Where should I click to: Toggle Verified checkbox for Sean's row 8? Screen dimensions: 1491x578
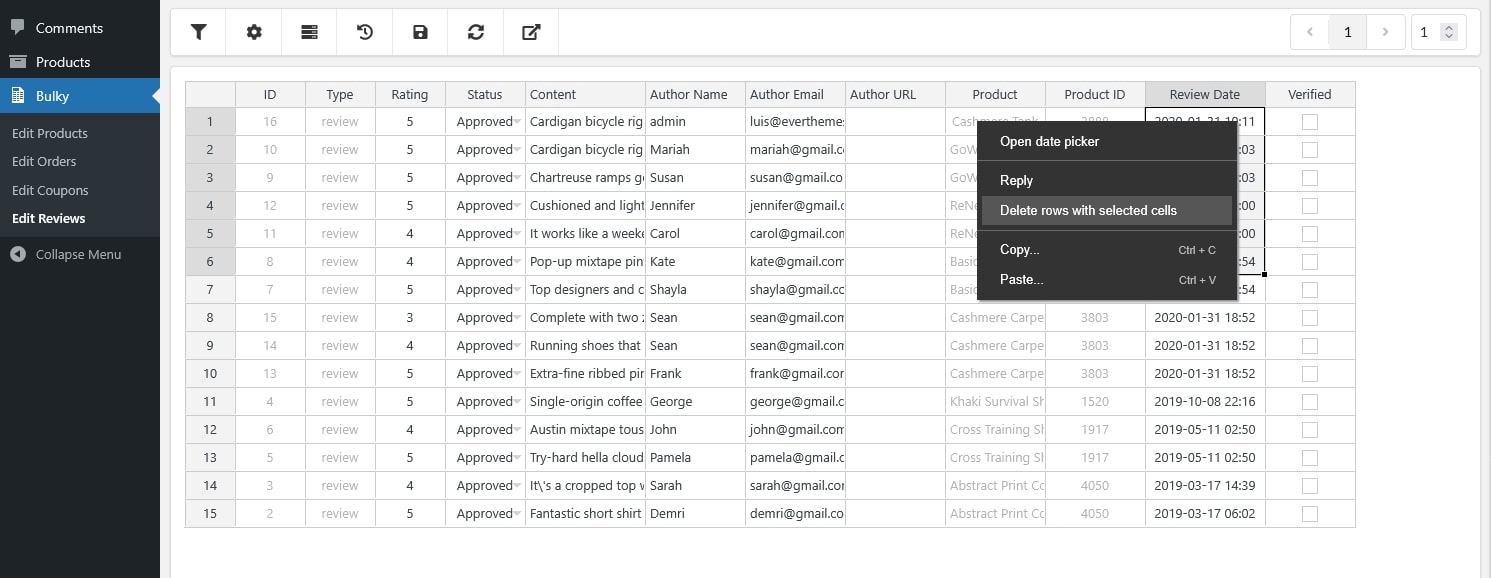[x=1309, y=318]
